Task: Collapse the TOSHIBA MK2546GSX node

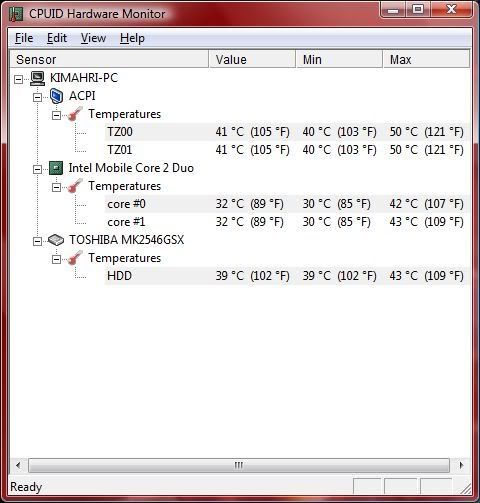Action: tap(37, 241)
